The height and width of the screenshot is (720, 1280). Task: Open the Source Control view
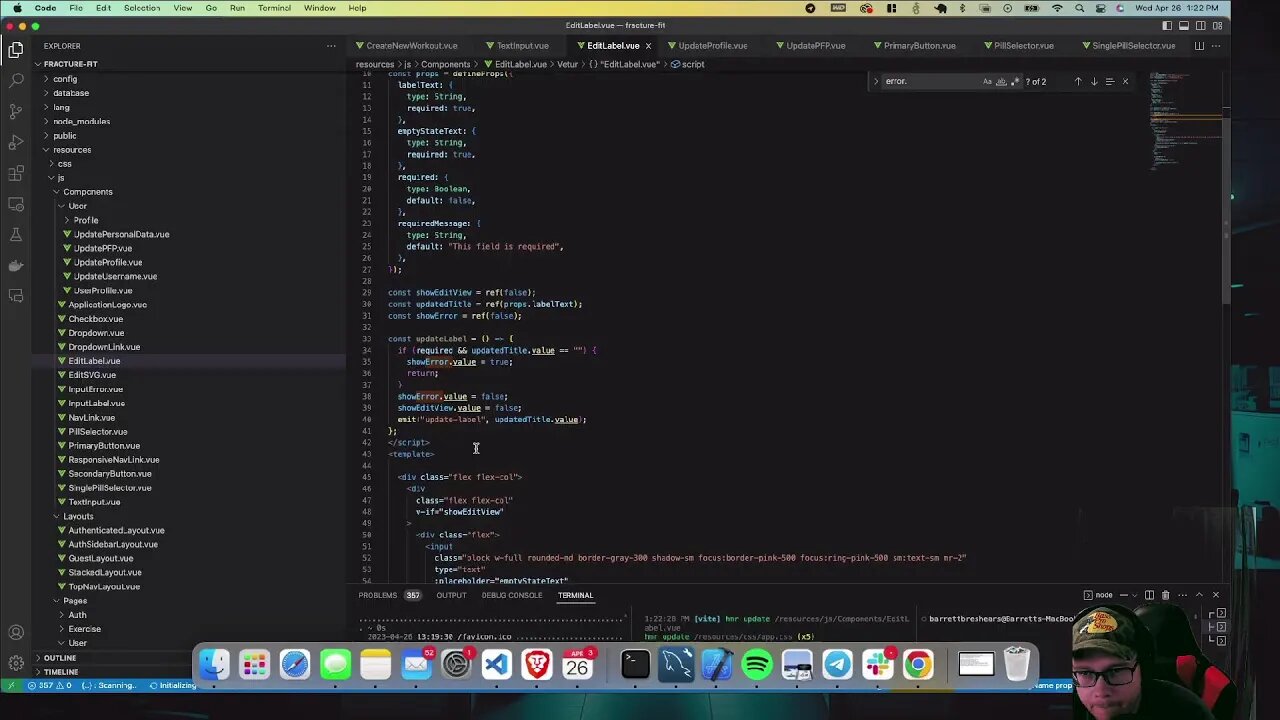coord(16,111)
